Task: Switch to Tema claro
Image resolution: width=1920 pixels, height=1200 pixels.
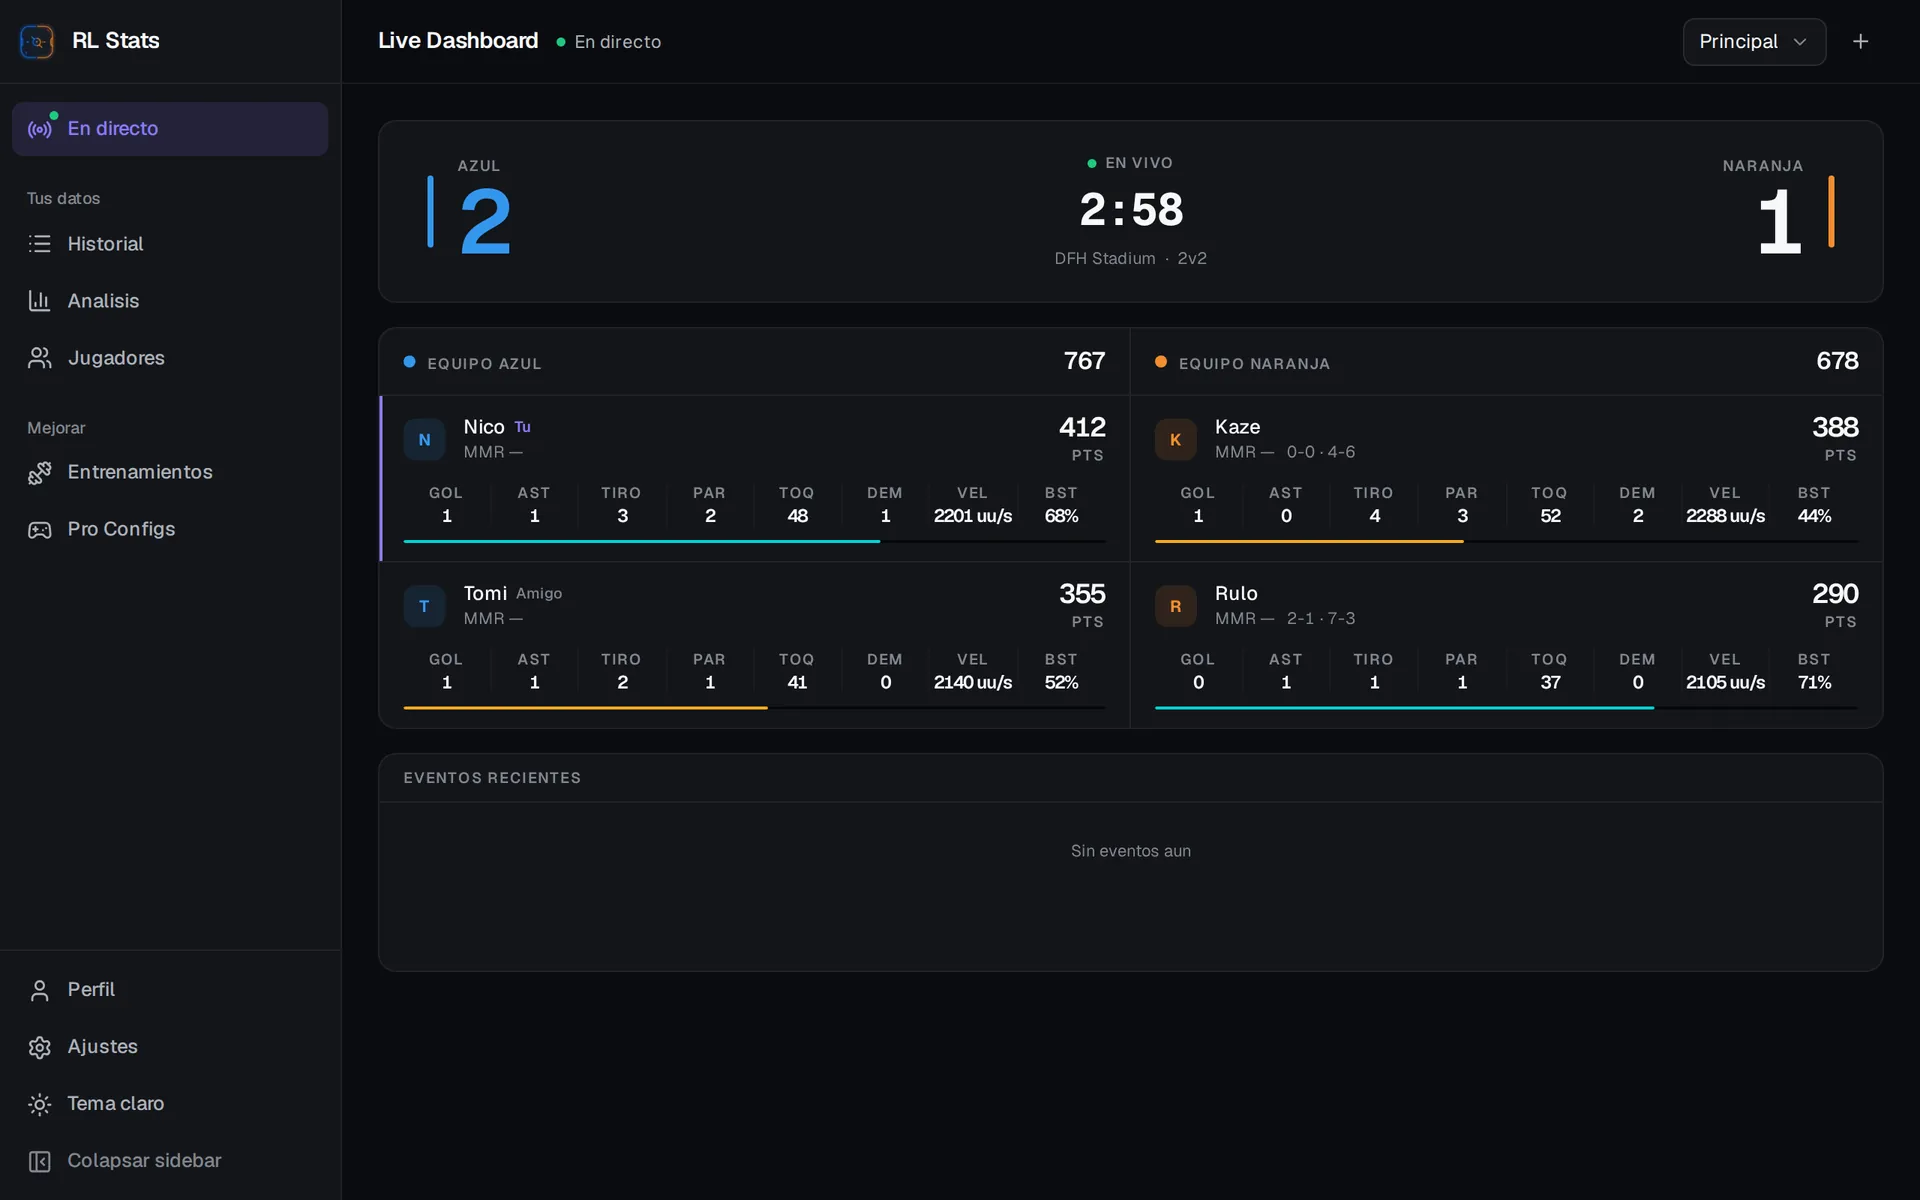Action: tap(170, 1104)
